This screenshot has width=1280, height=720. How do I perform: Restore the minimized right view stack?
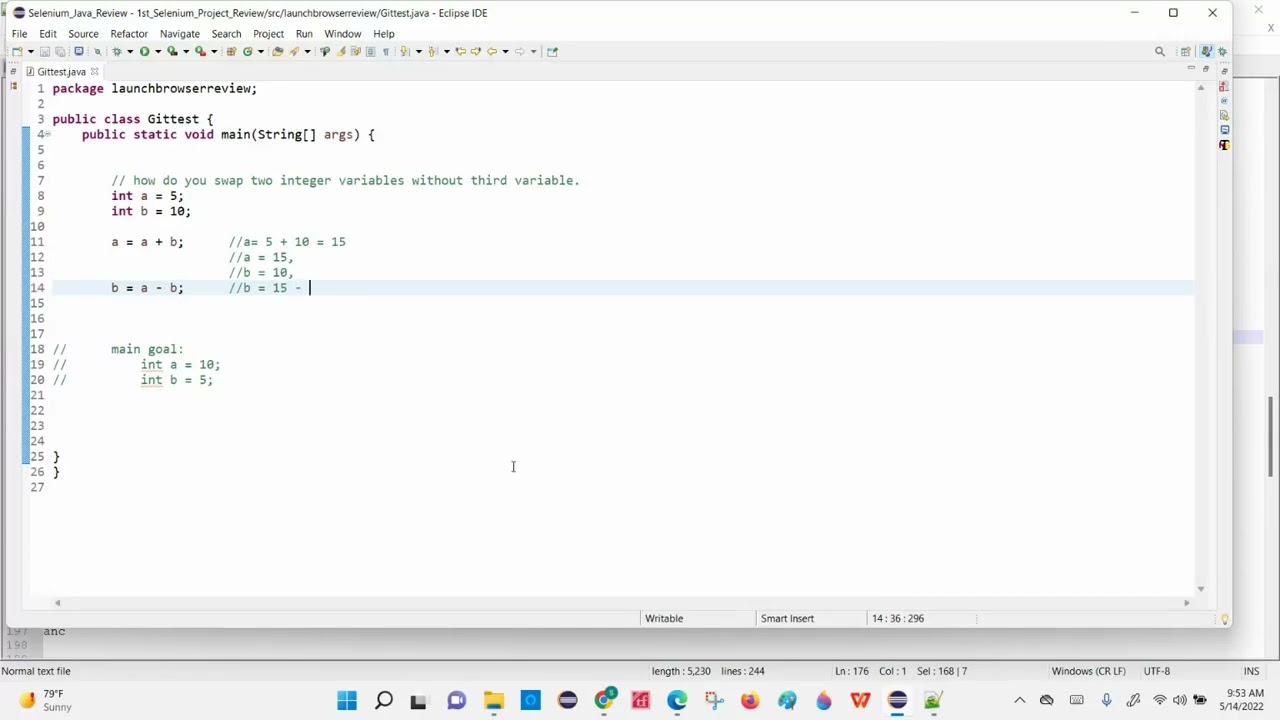(1224, 71)
